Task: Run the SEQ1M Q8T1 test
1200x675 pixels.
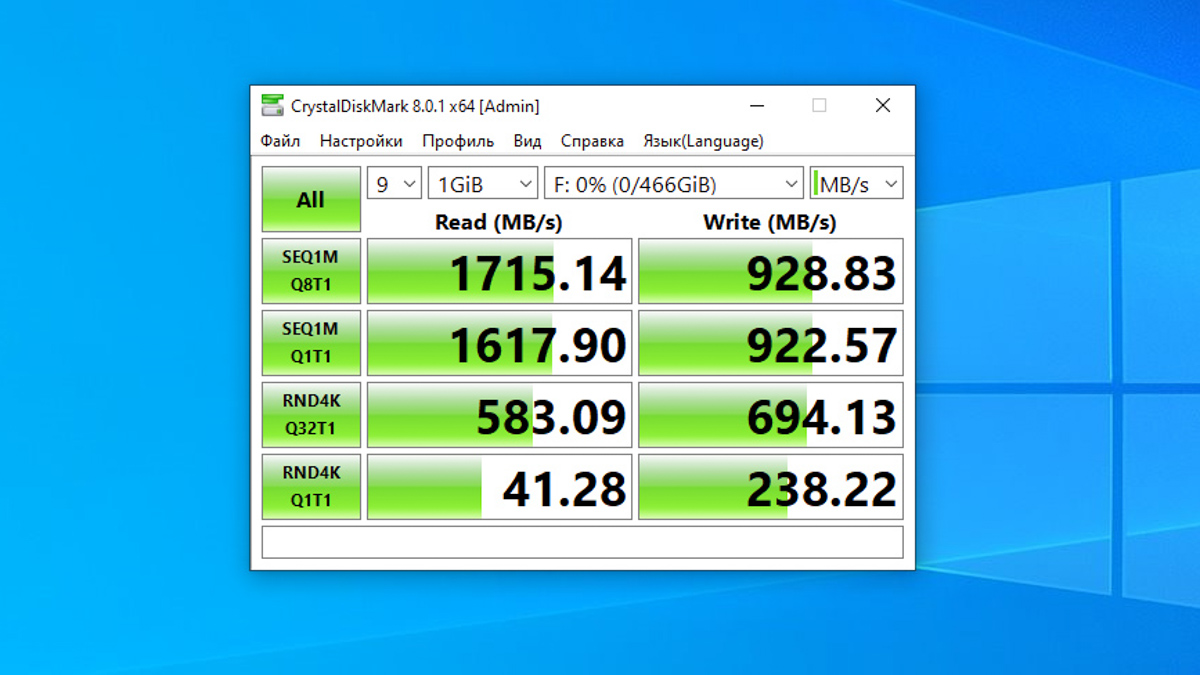Action: (x=311, y=271)
